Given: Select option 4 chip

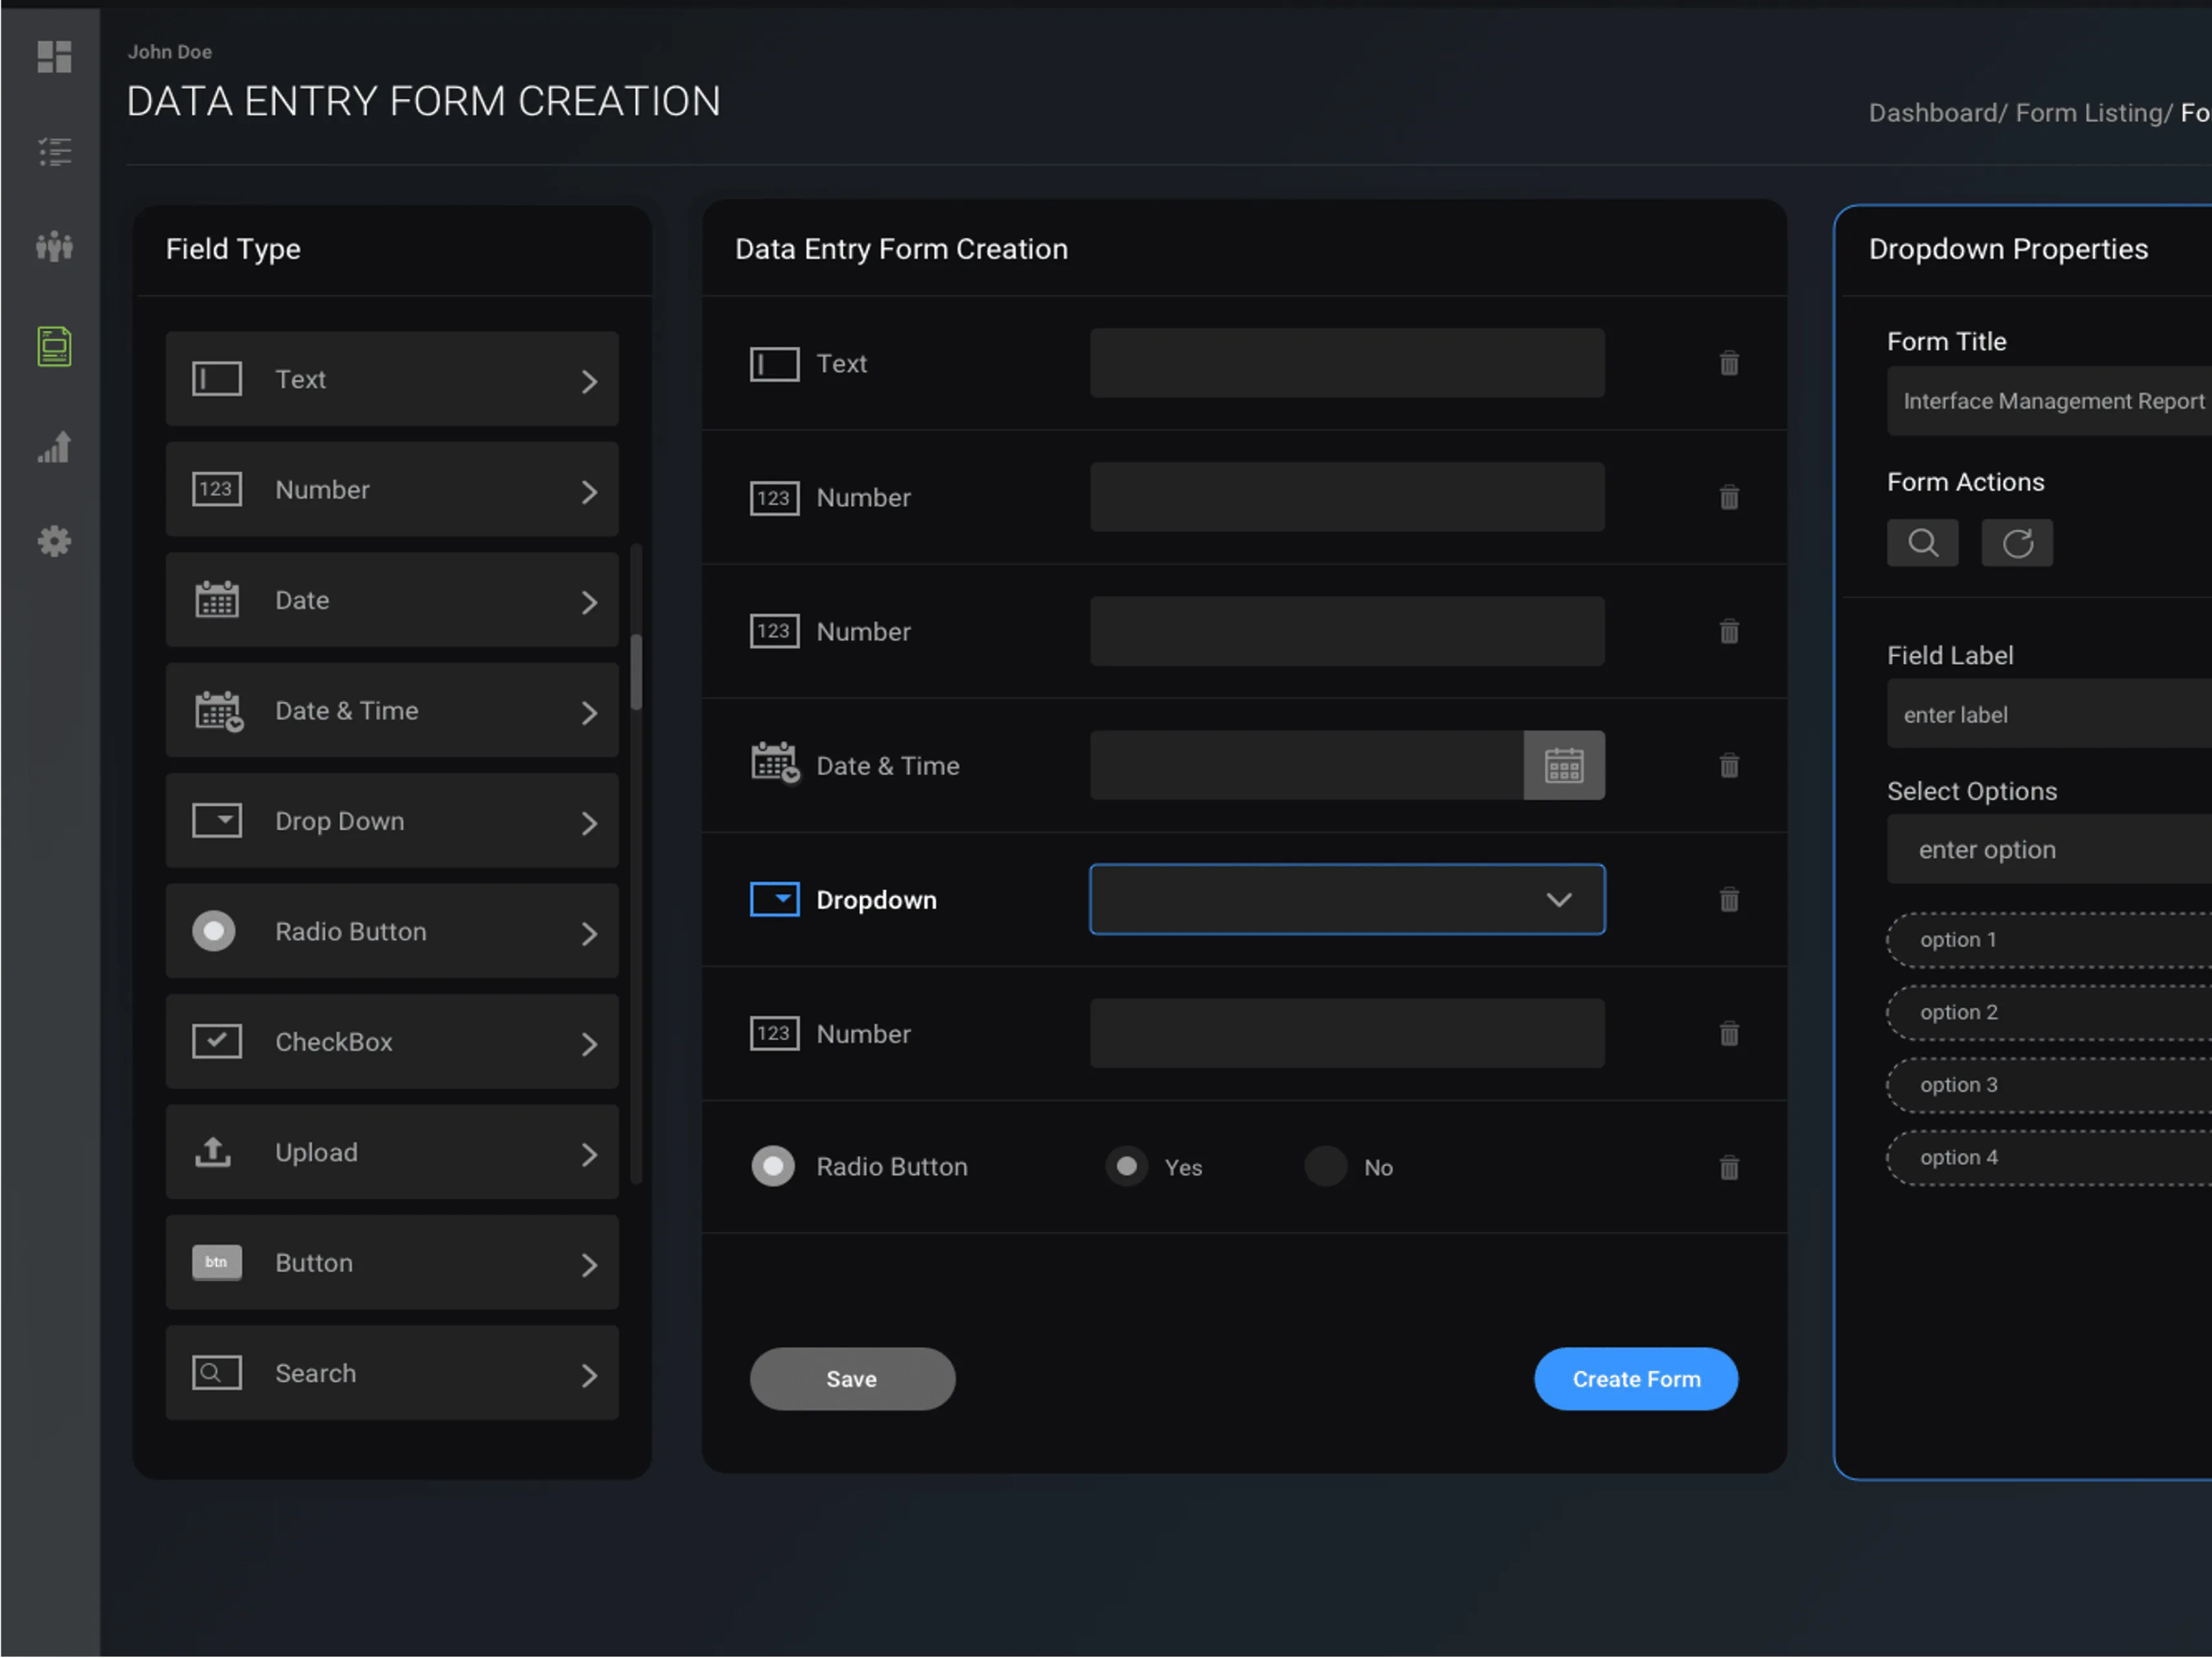Looking at the screenshot, I should [2049, 1157].
